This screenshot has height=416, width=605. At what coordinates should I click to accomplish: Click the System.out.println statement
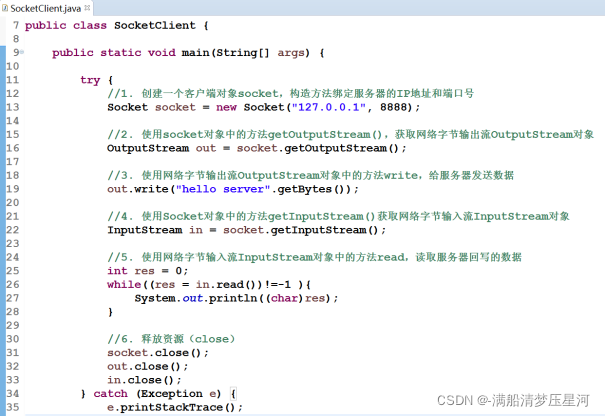(236, 298)
